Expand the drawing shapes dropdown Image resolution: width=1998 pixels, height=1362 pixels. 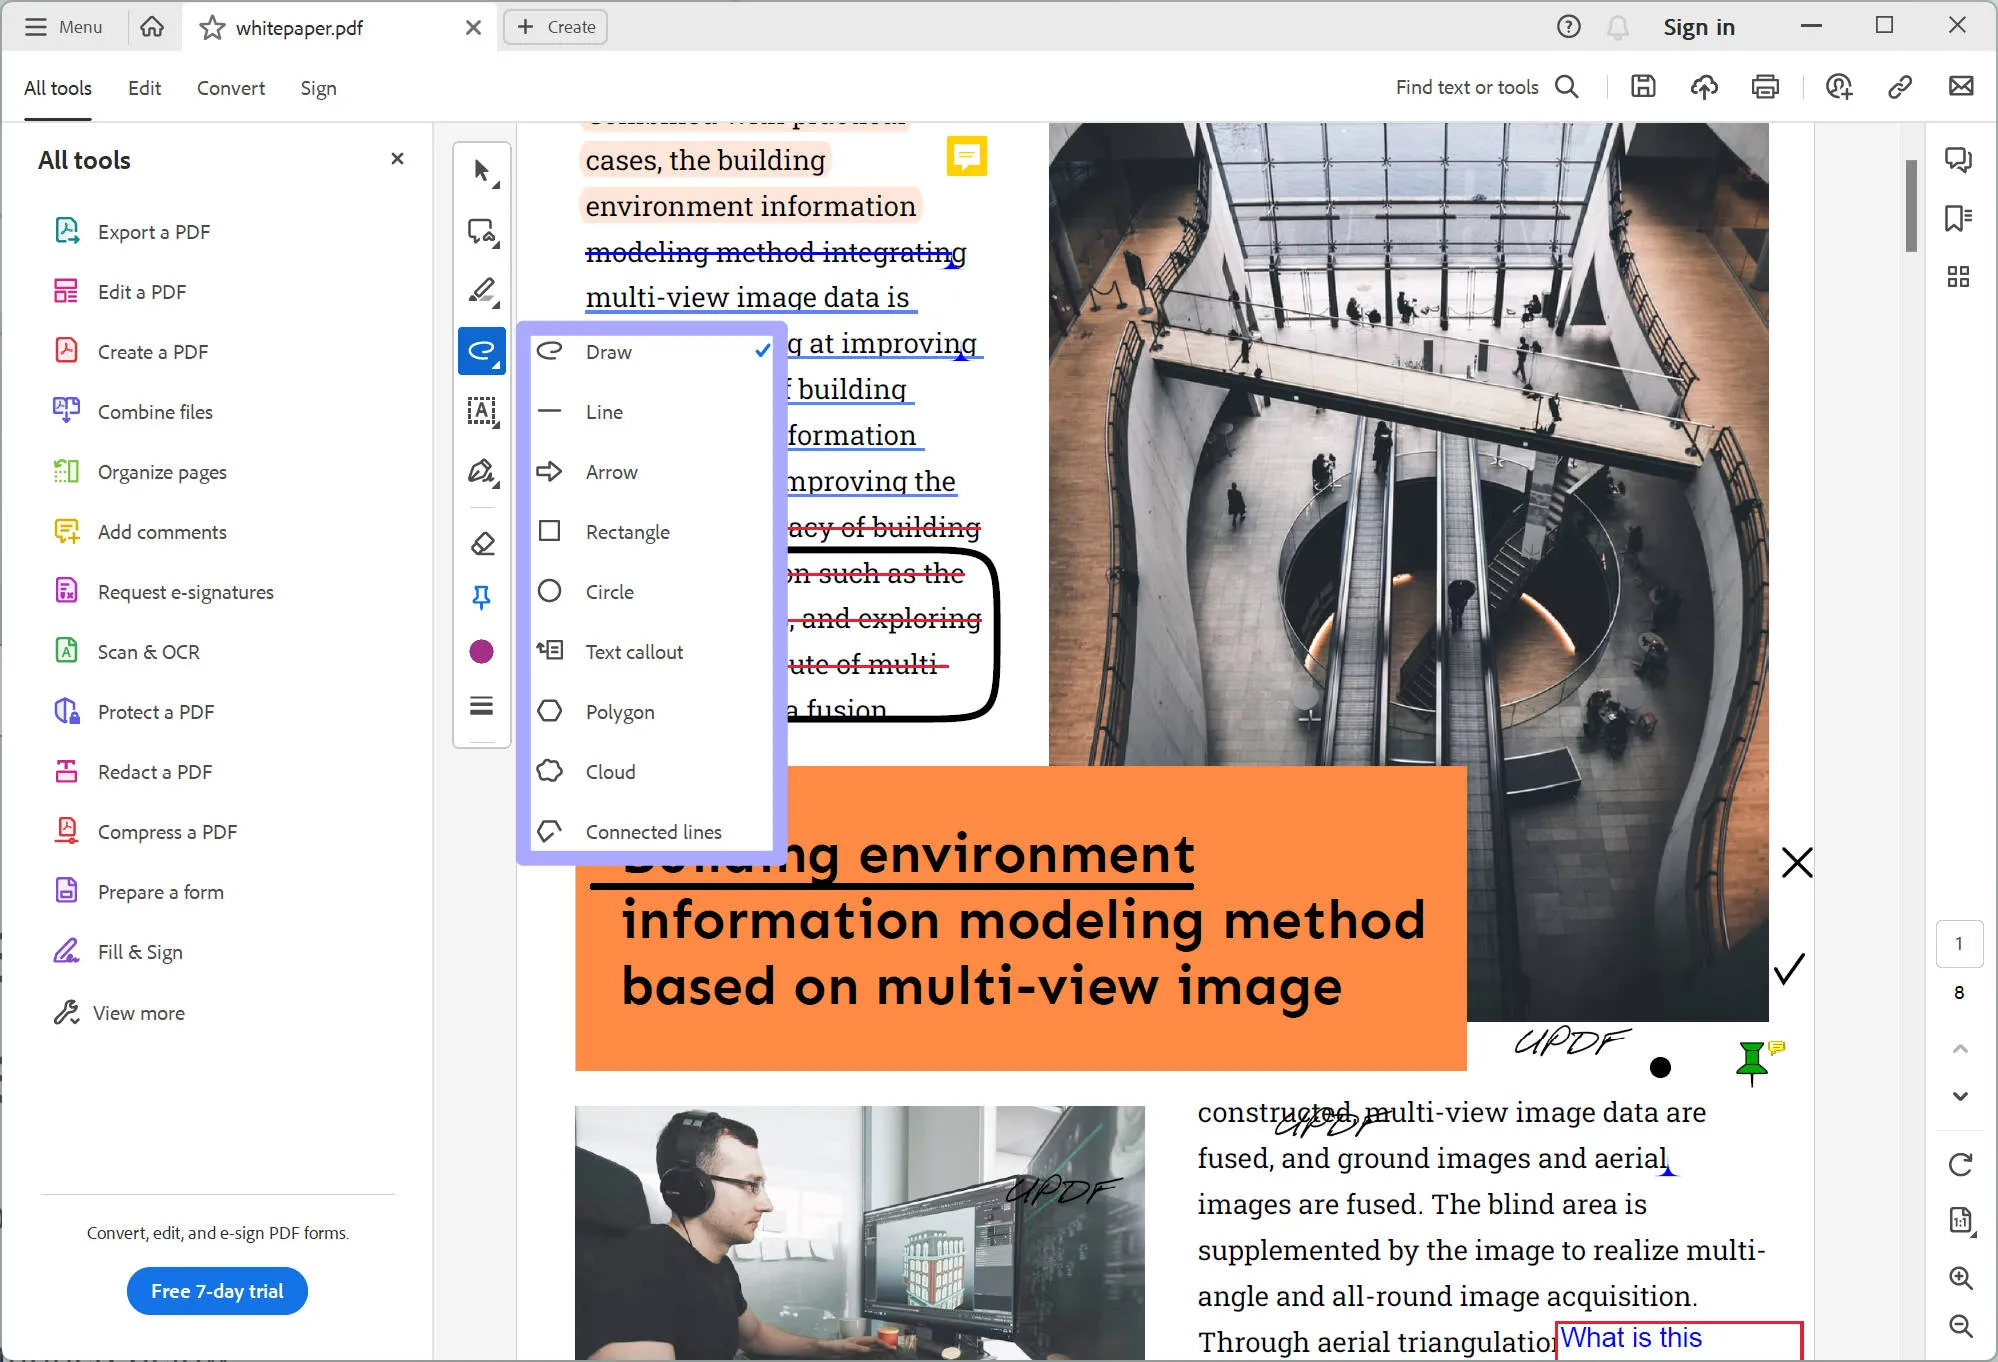coord(481,351)
